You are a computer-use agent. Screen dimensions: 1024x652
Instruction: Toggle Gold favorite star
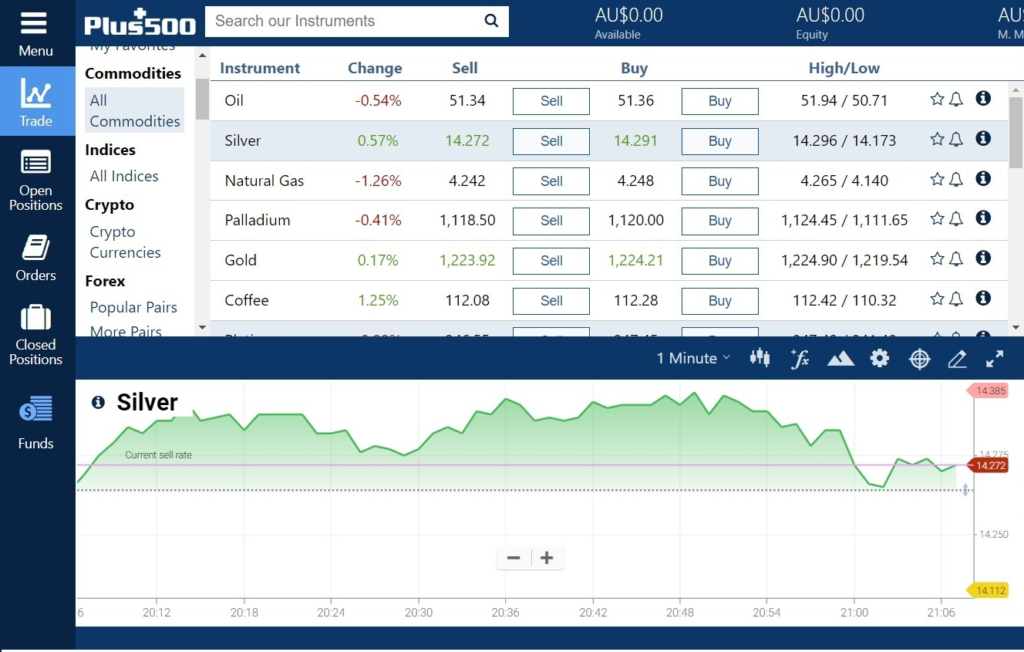click(937, 259)
